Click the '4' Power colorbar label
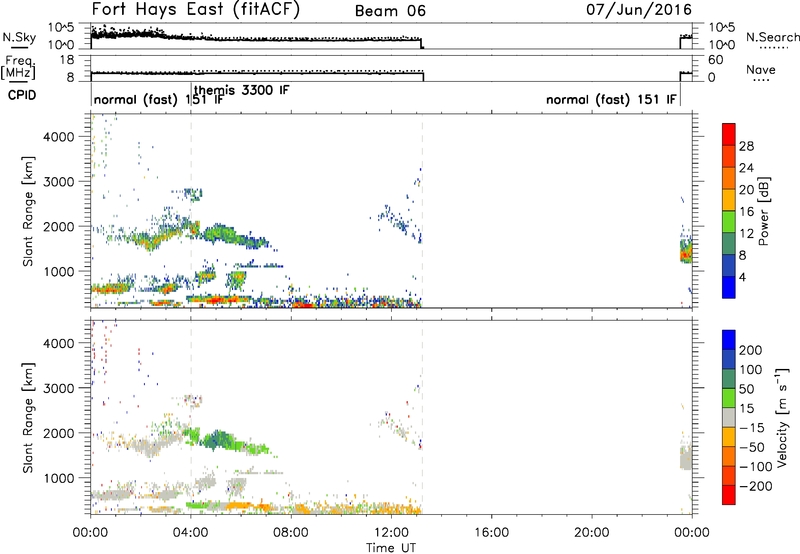 tap(742, 277)
